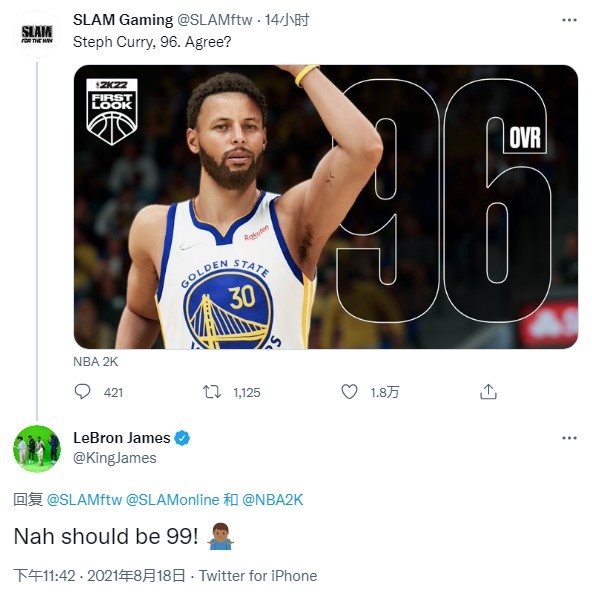Click the 14小时 time label
The width and height of the screenshot is (592, 592).
coord(287,20)
